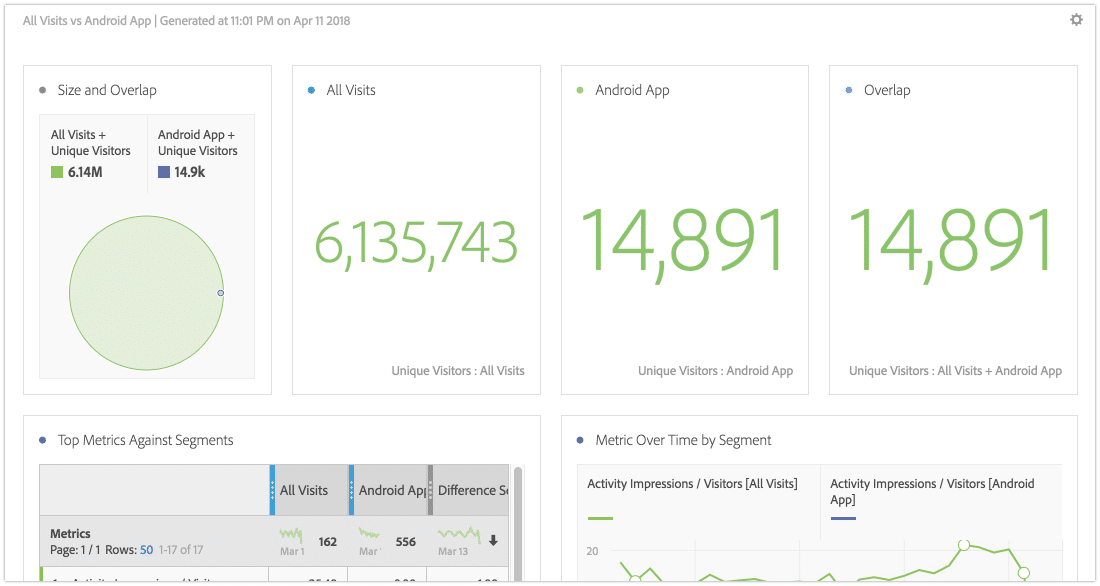Click the Top Metrics Against Segments dot

[42, 440]
